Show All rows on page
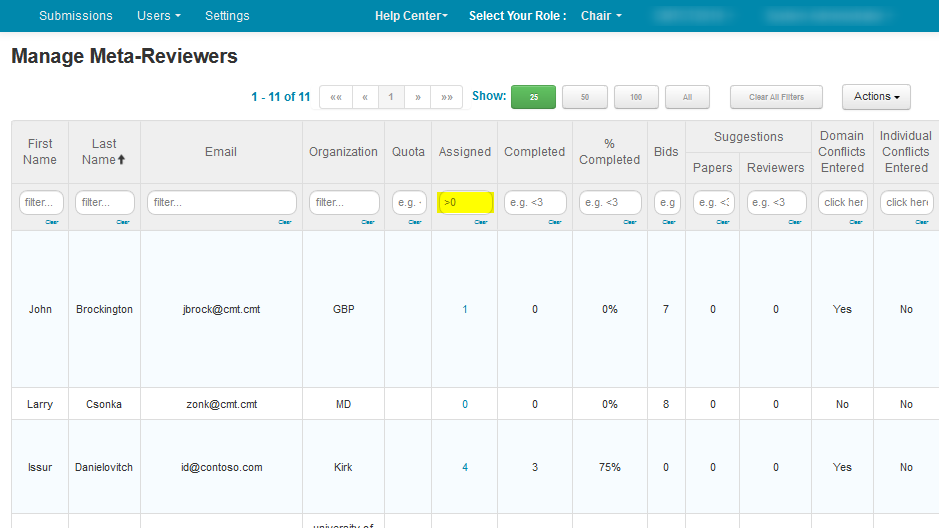 tap(687, 97)
